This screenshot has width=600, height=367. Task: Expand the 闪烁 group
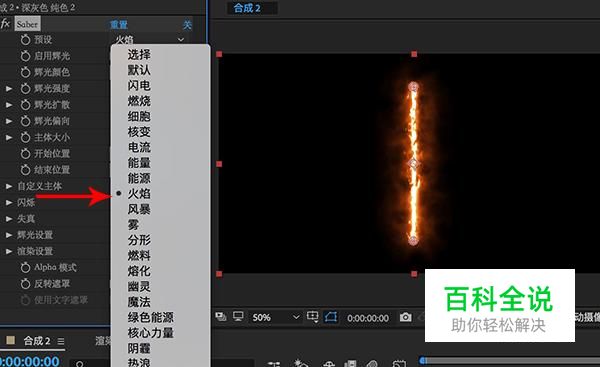(9, 202)
